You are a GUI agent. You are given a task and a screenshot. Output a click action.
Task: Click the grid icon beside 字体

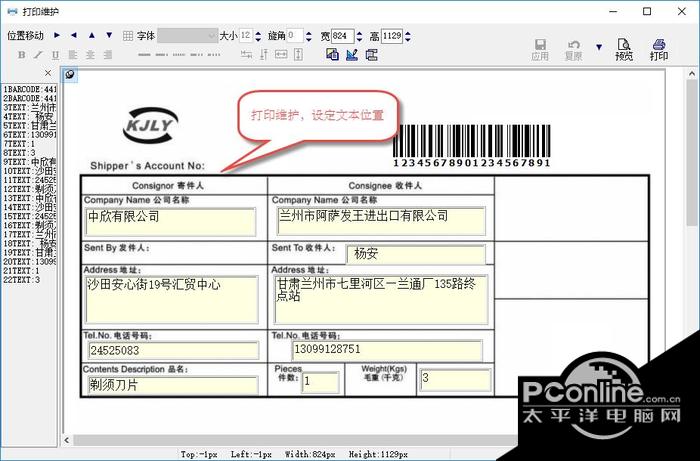point(128,36)
